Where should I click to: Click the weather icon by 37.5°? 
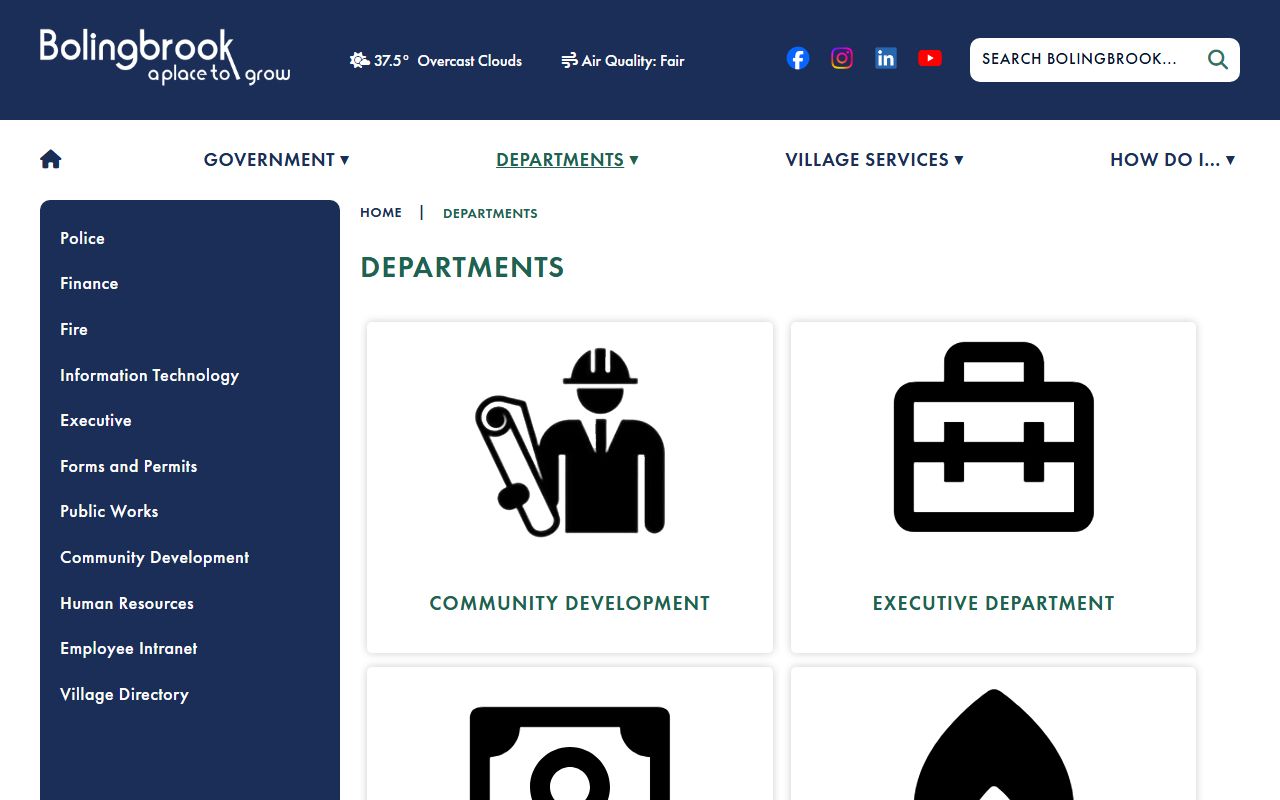[360, 60]
